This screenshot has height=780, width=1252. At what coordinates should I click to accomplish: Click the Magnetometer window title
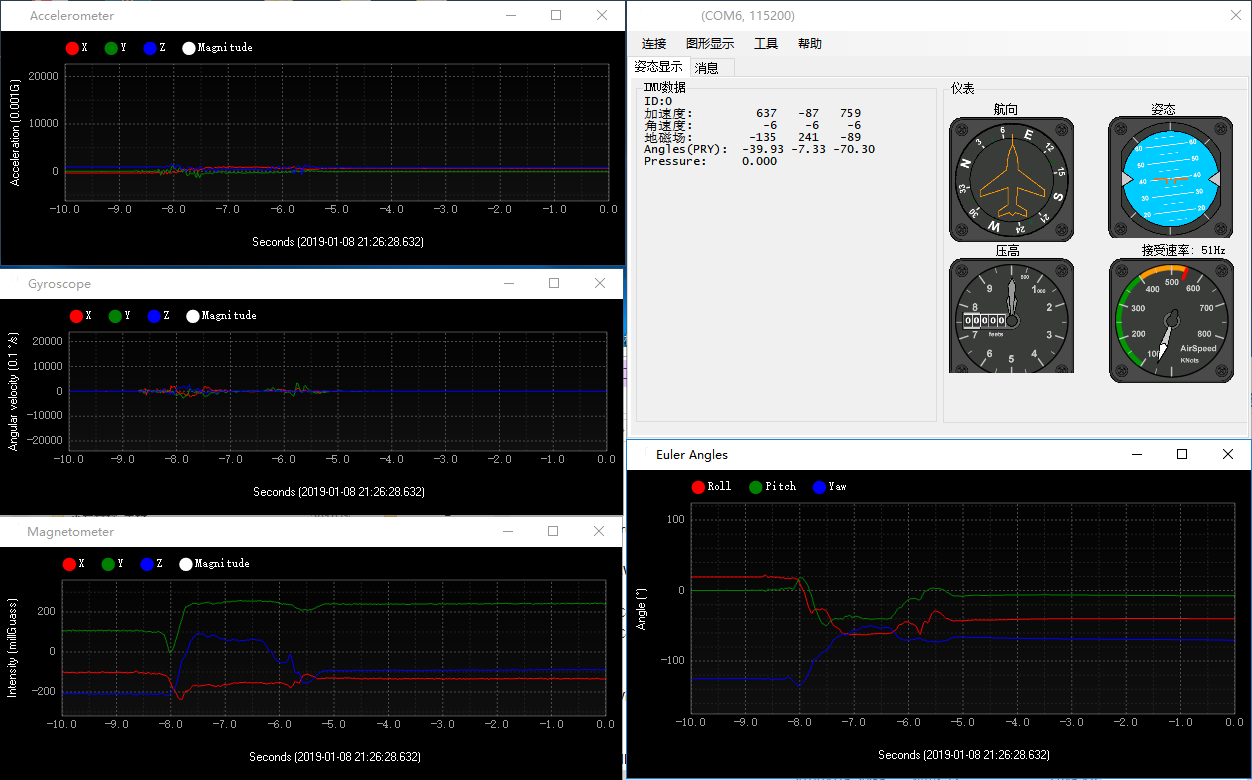tap(71, 532)
